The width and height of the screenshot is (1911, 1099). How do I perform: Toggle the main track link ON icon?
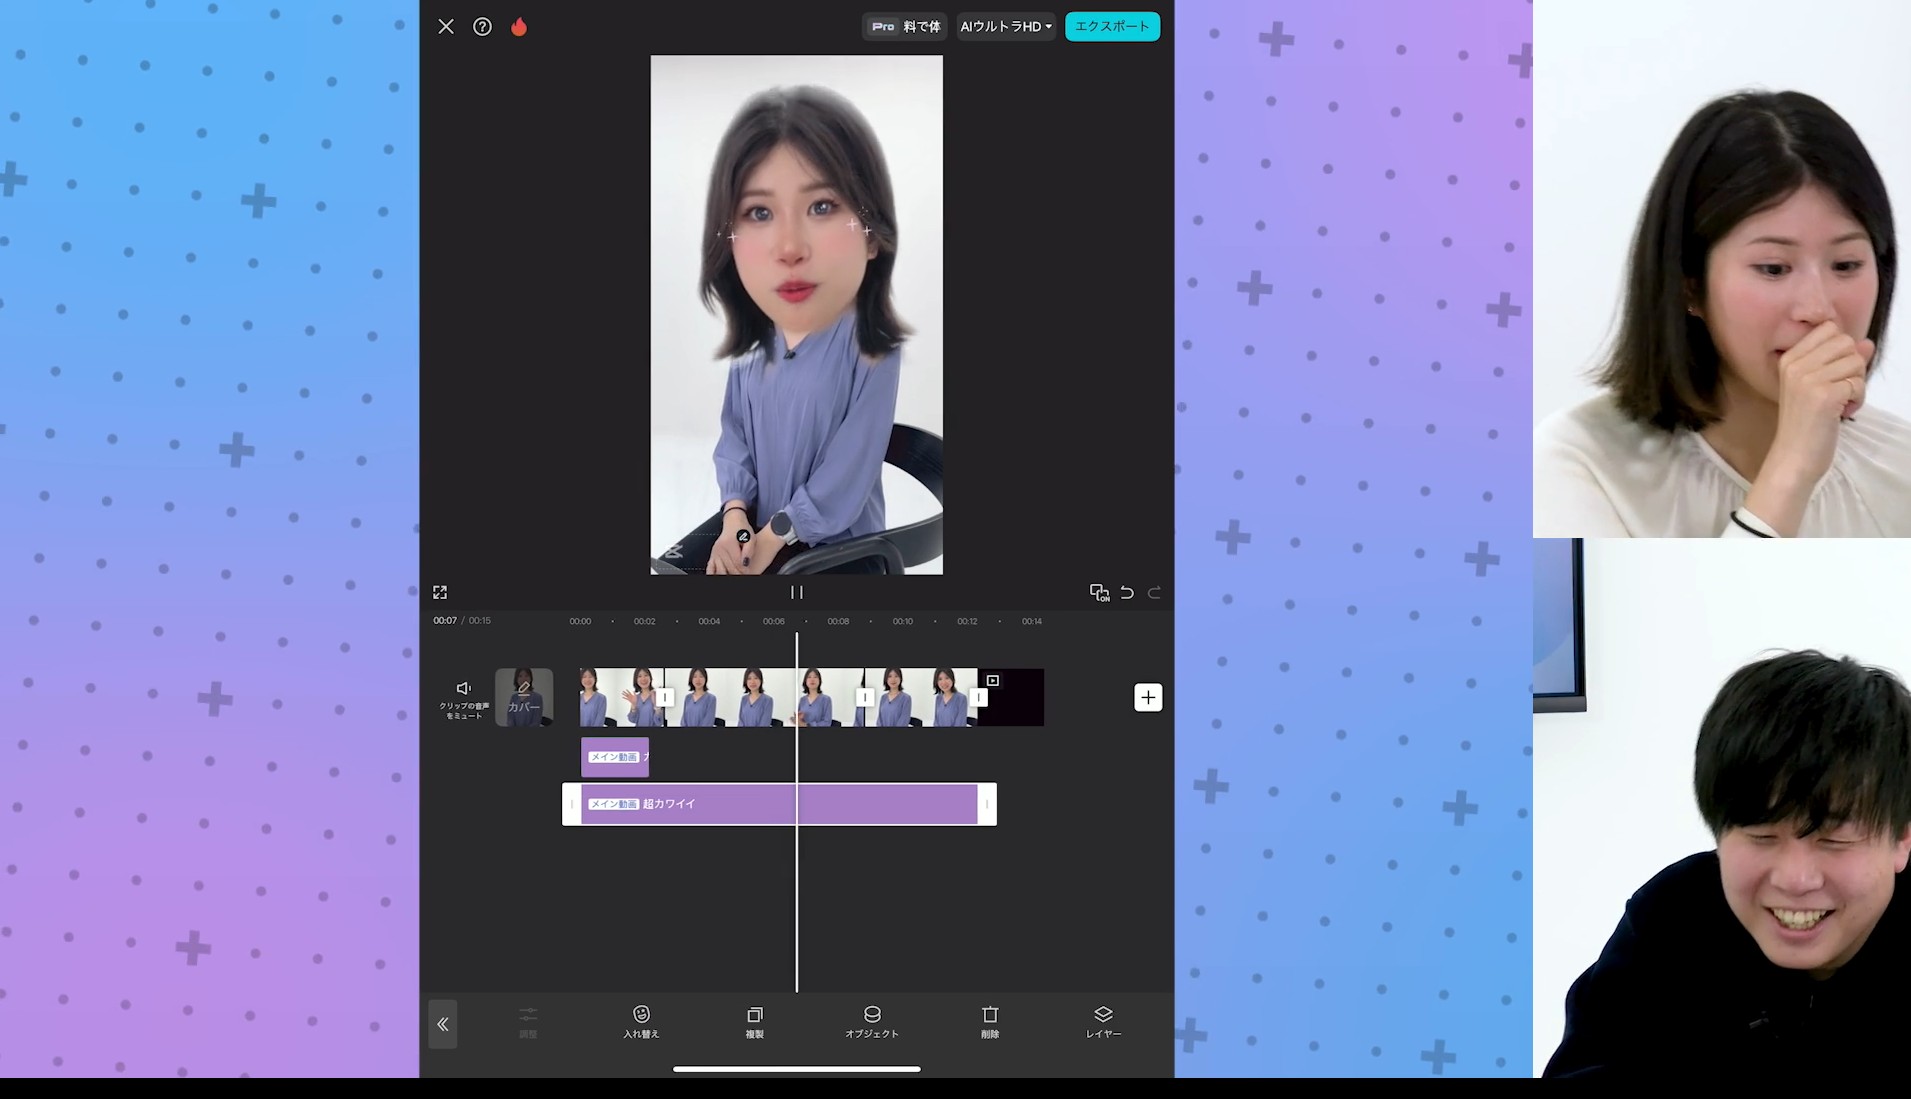[1099, 593]
